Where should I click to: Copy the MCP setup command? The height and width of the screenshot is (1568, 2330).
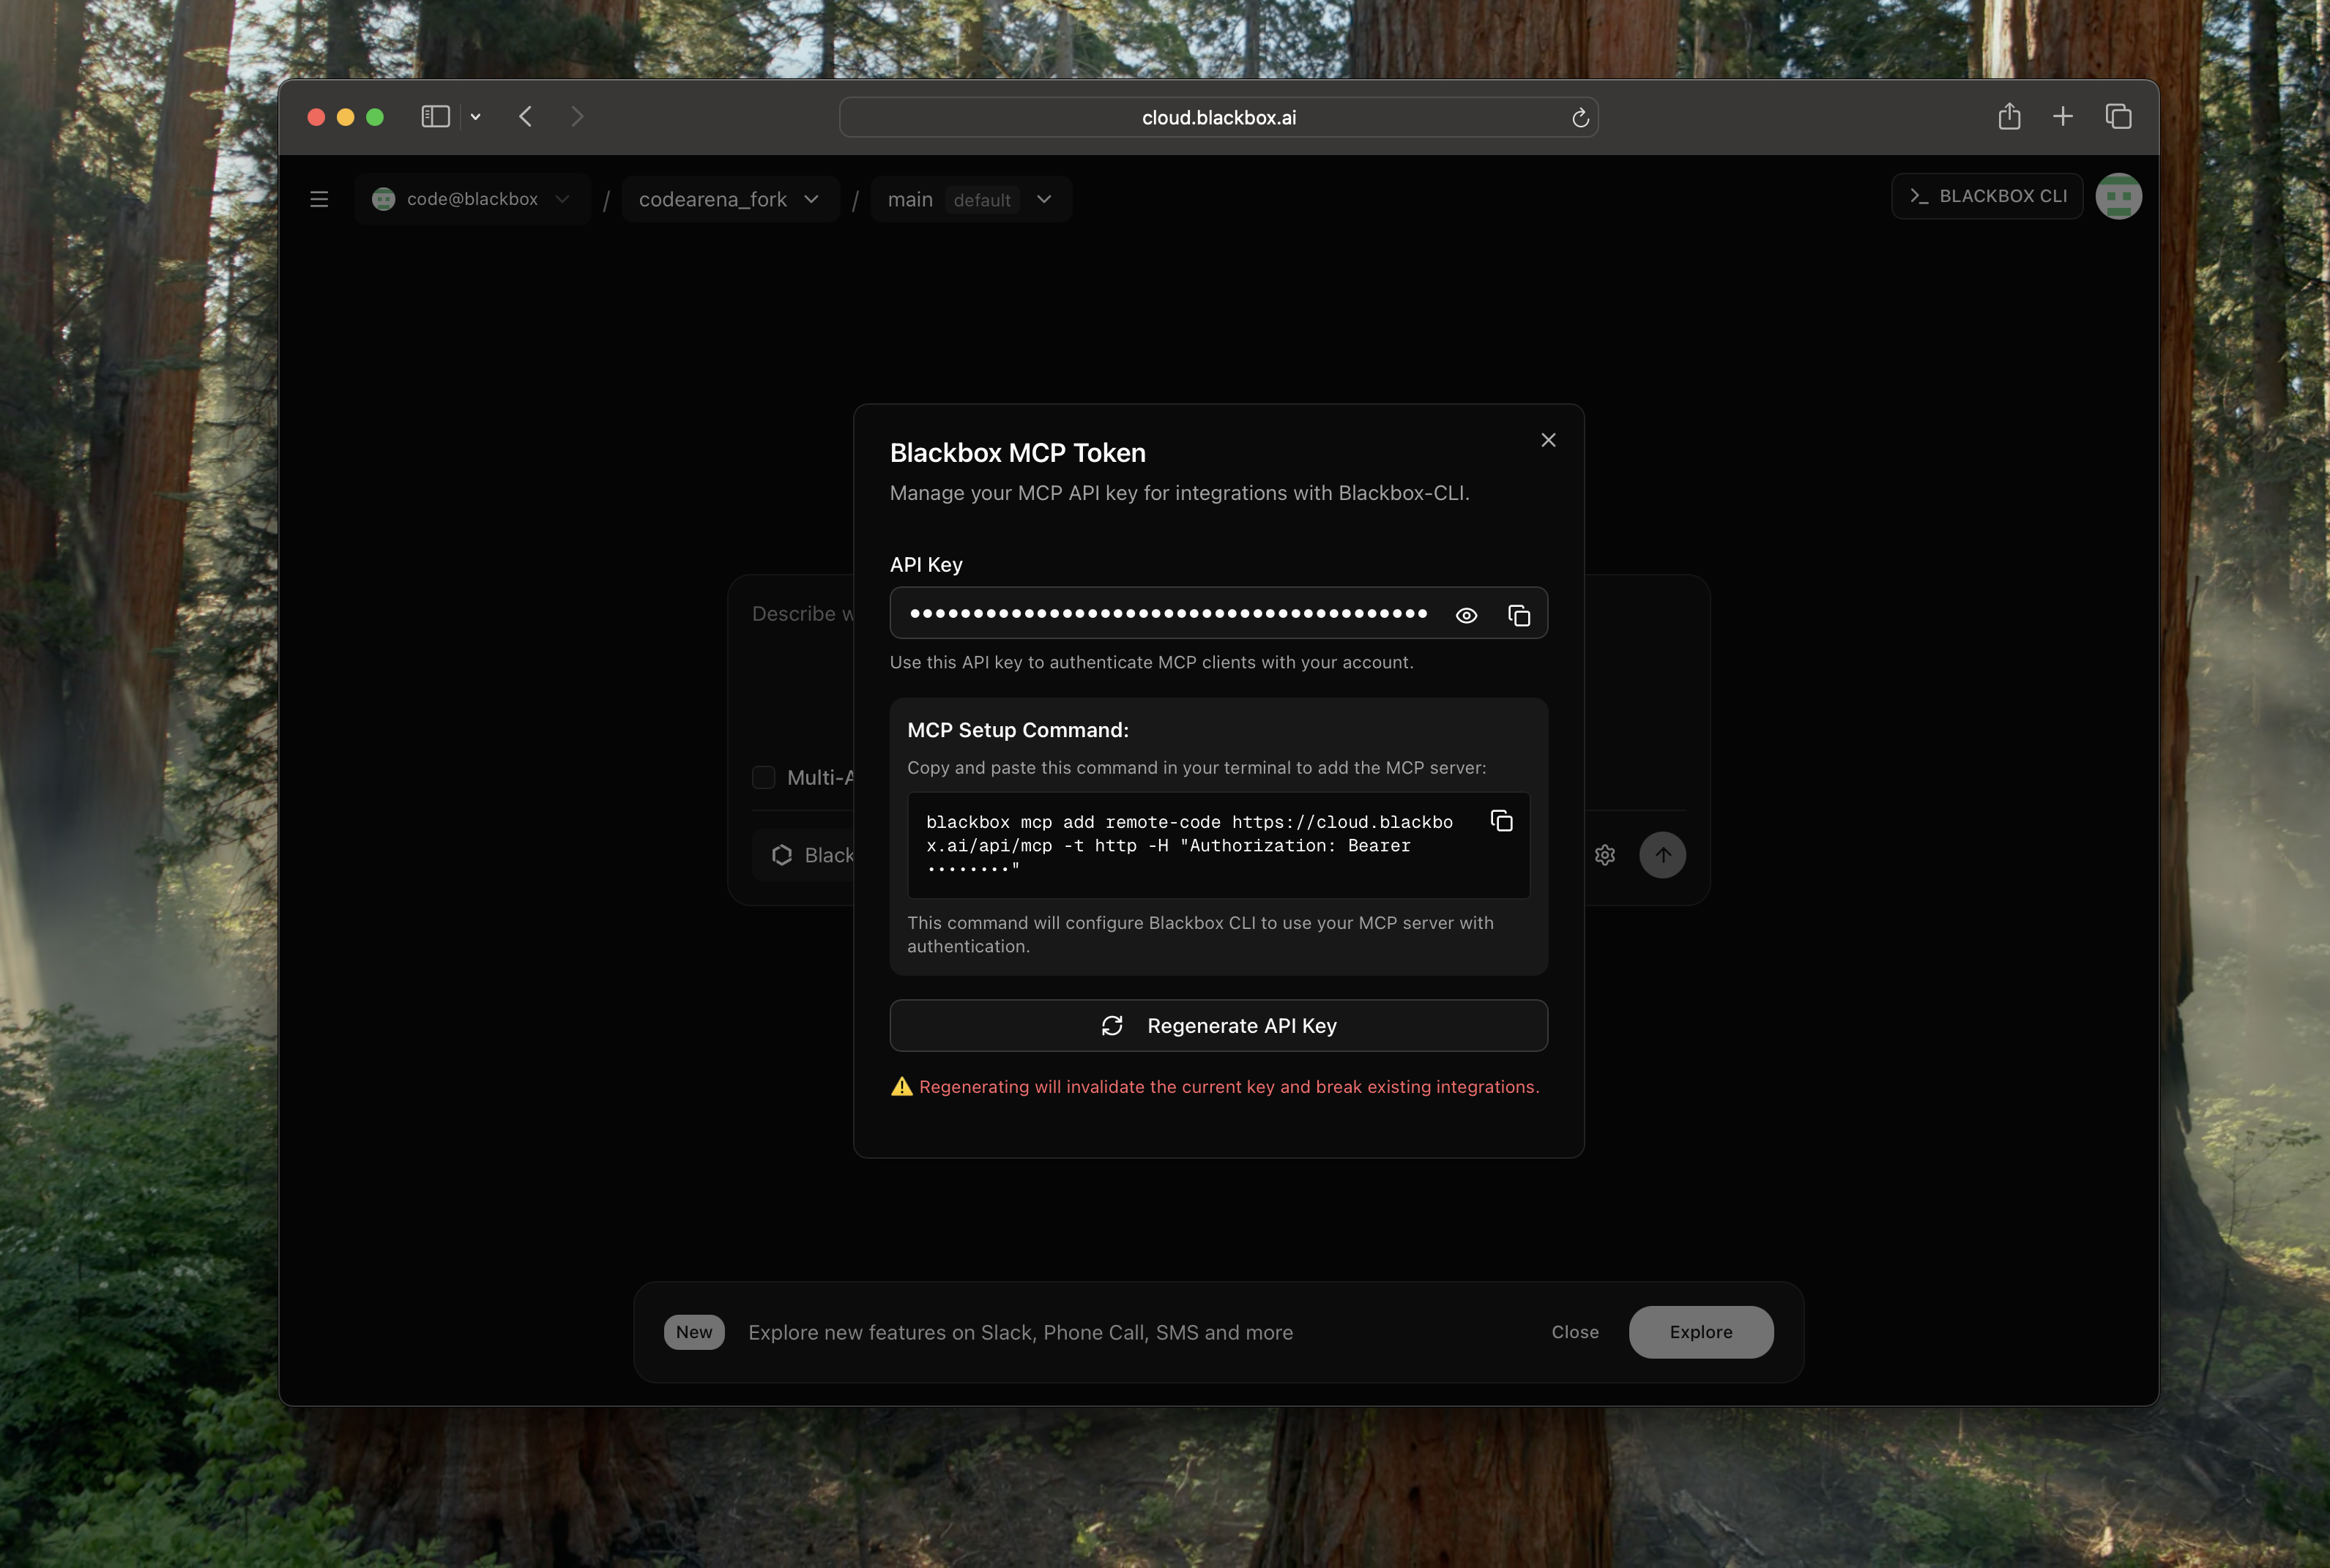pos(1501,821)
